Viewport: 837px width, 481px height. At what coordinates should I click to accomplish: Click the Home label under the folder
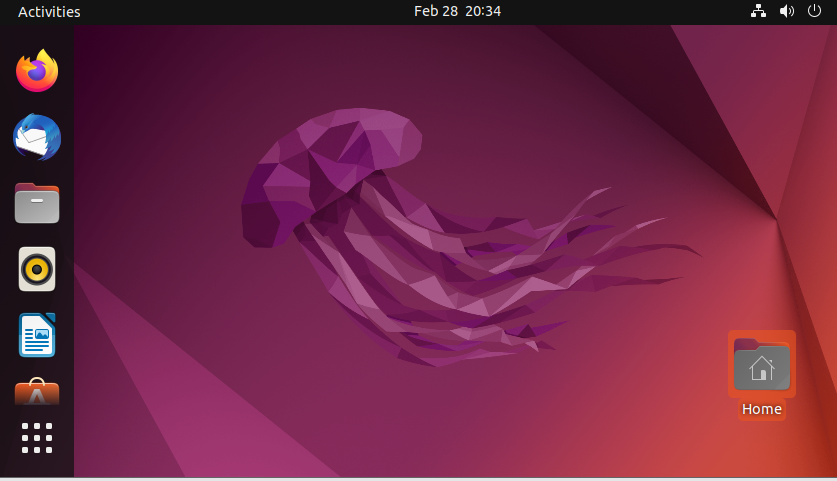[762, 409]
